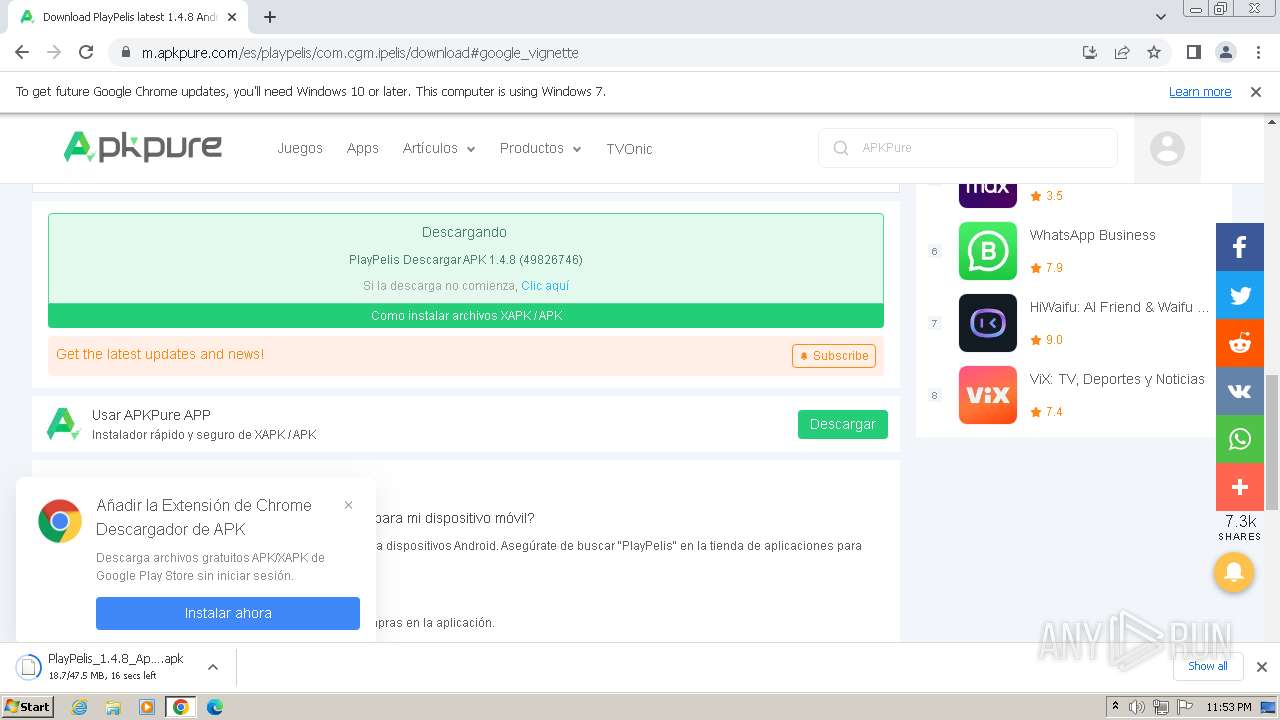
Task: Click the address bar URL
Action: [x=360, y=53]
